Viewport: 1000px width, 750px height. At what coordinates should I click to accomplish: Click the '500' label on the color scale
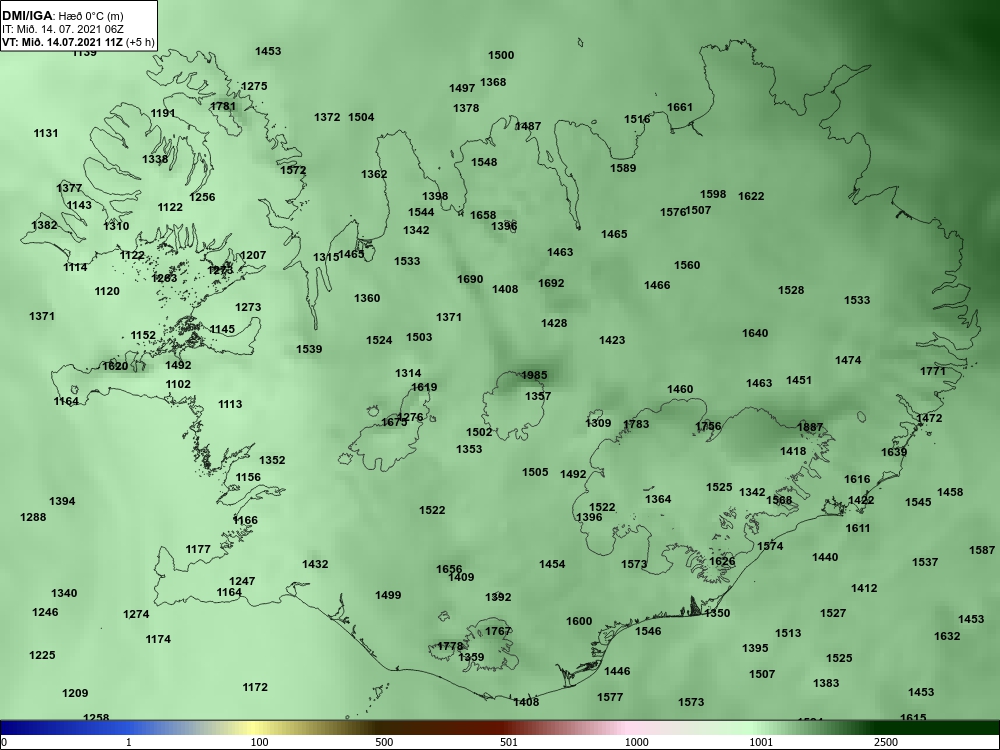pyautogui.click(x=384, y=742)
